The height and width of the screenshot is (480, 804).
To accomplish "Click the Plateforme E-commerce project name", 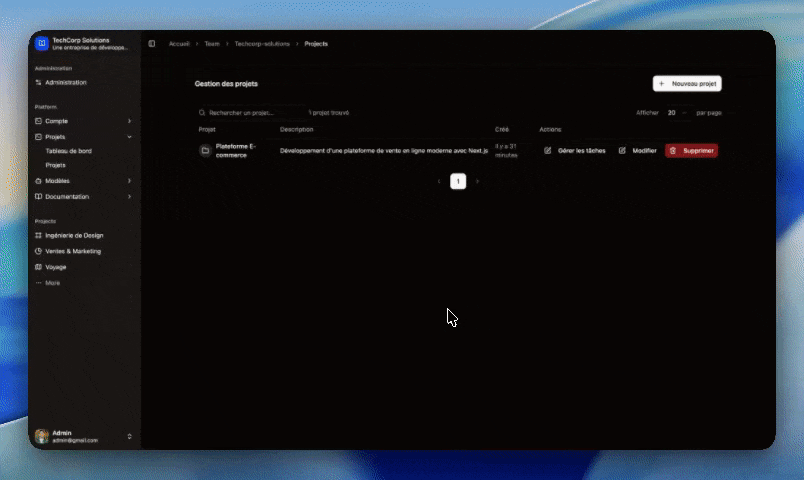I will (x=236, y=151).
